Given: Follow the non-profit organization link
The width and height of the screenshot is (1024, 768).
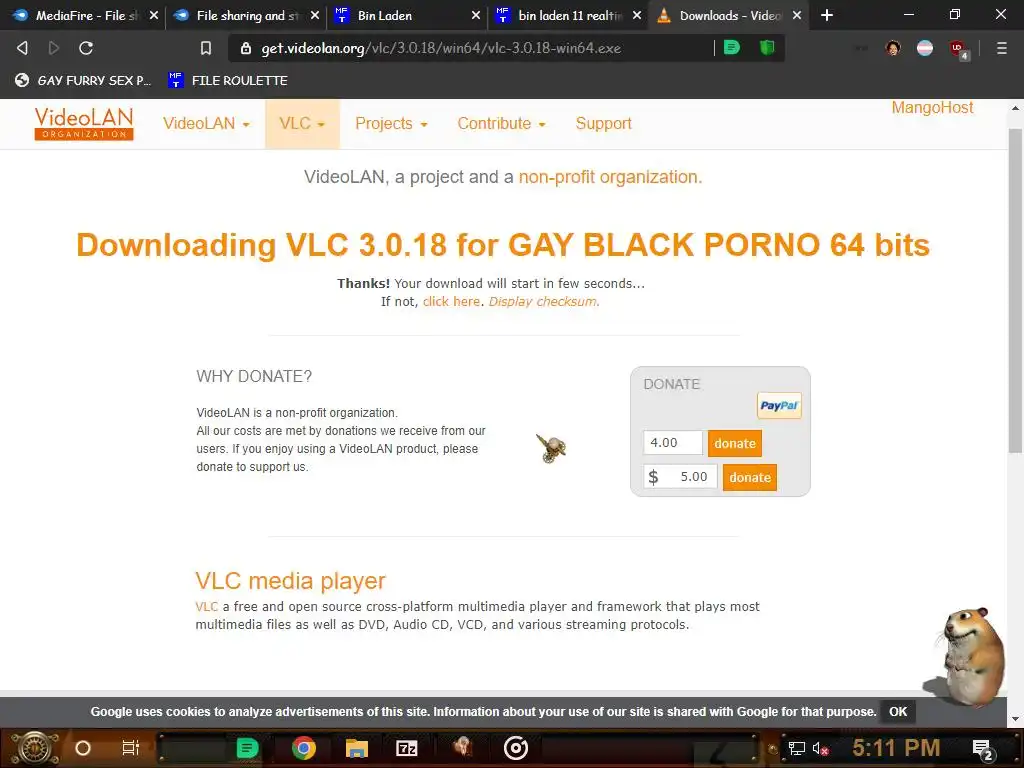Looking at the screenshot, I should [610, 177].
